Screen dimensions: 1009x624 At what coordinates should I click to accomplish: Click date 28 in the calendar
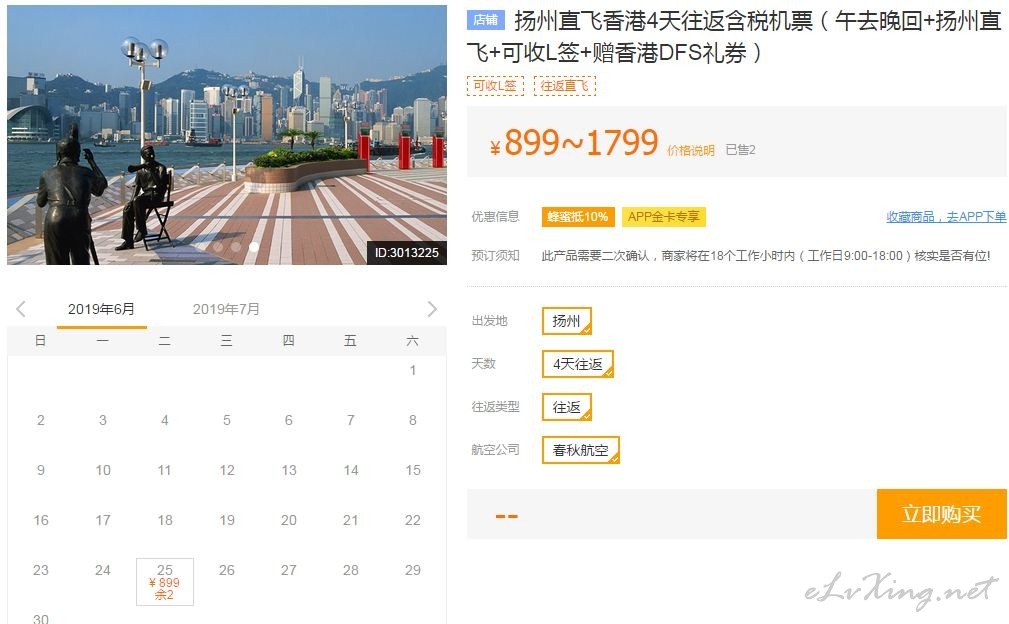pyautogui.click(x=351, y=570)
